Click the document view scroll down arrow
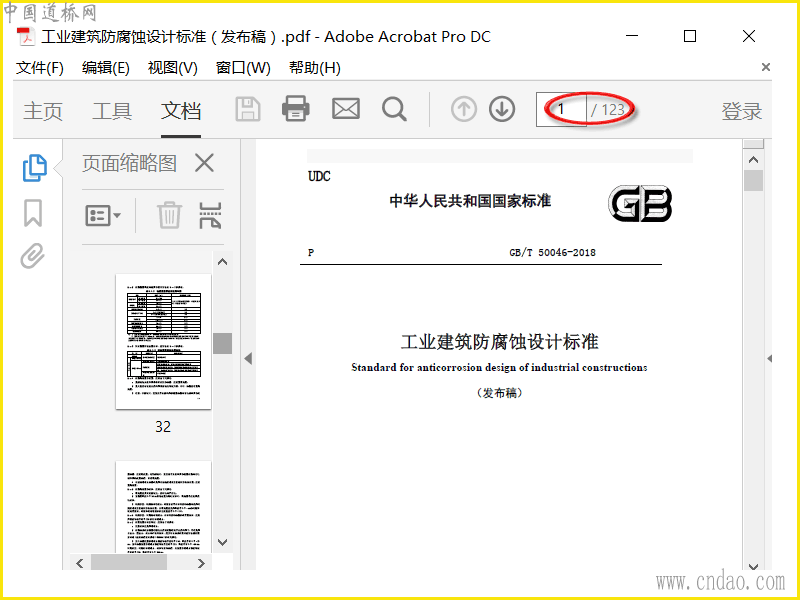This screenshot has width=800, height=600. (754, 566)
